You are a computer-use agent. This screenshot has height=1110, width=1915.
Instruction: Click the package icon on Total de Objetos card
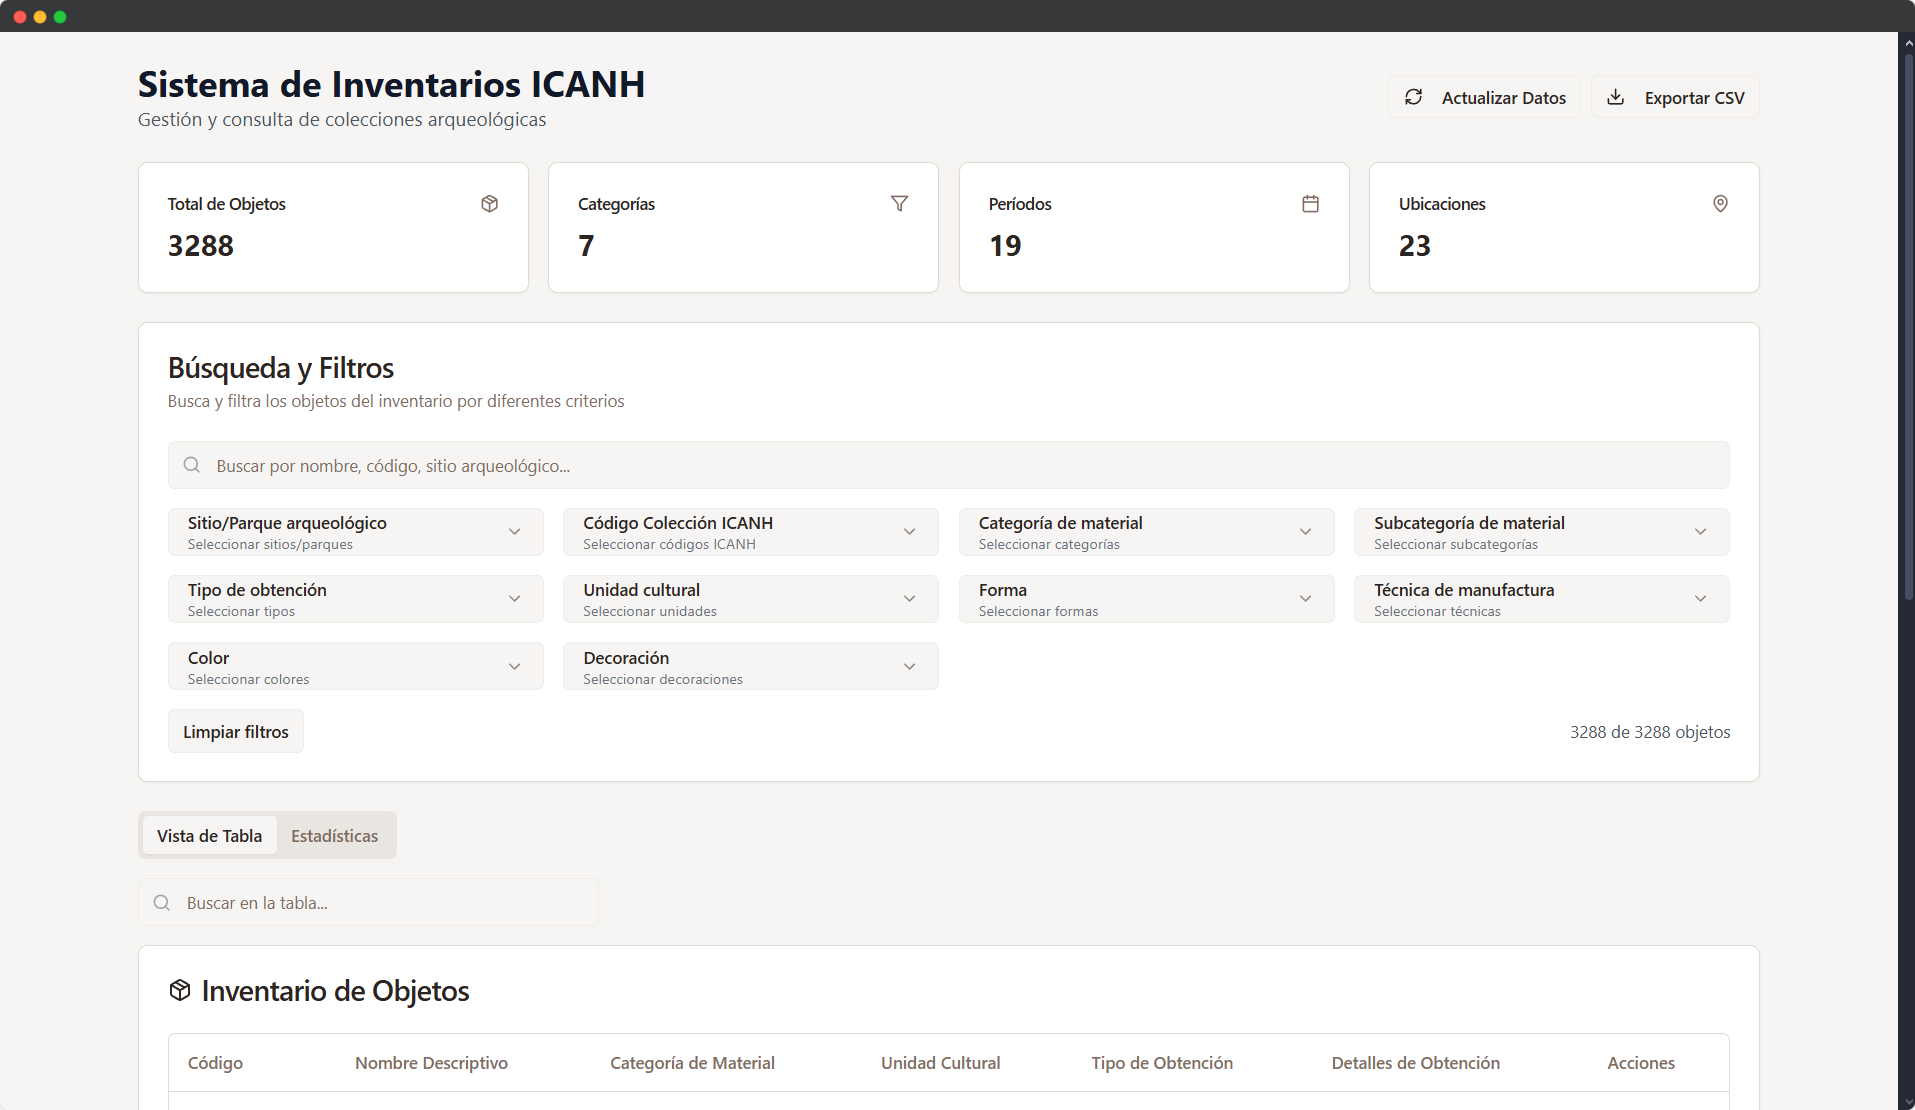coord(489,203)
